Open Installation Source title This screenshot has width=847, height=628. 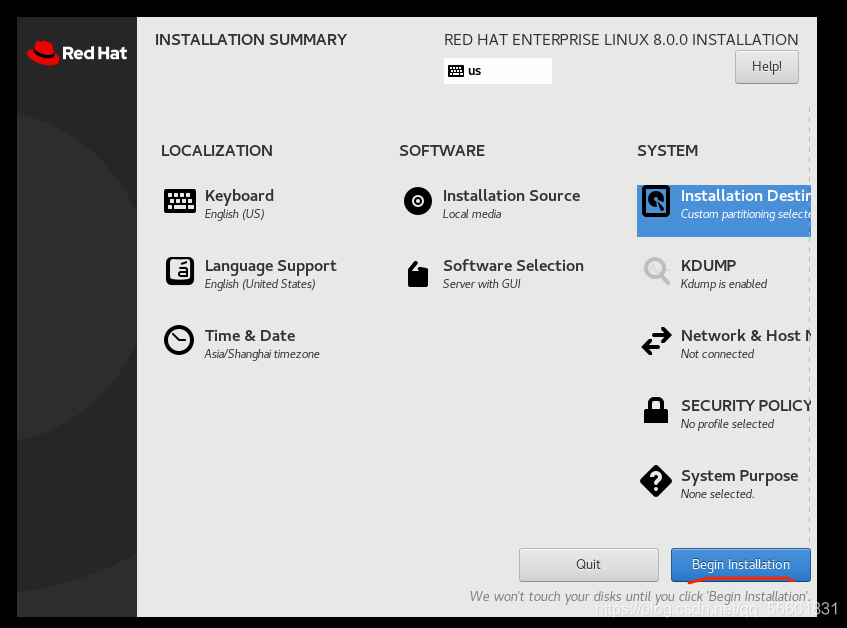(x=512, y=195)
